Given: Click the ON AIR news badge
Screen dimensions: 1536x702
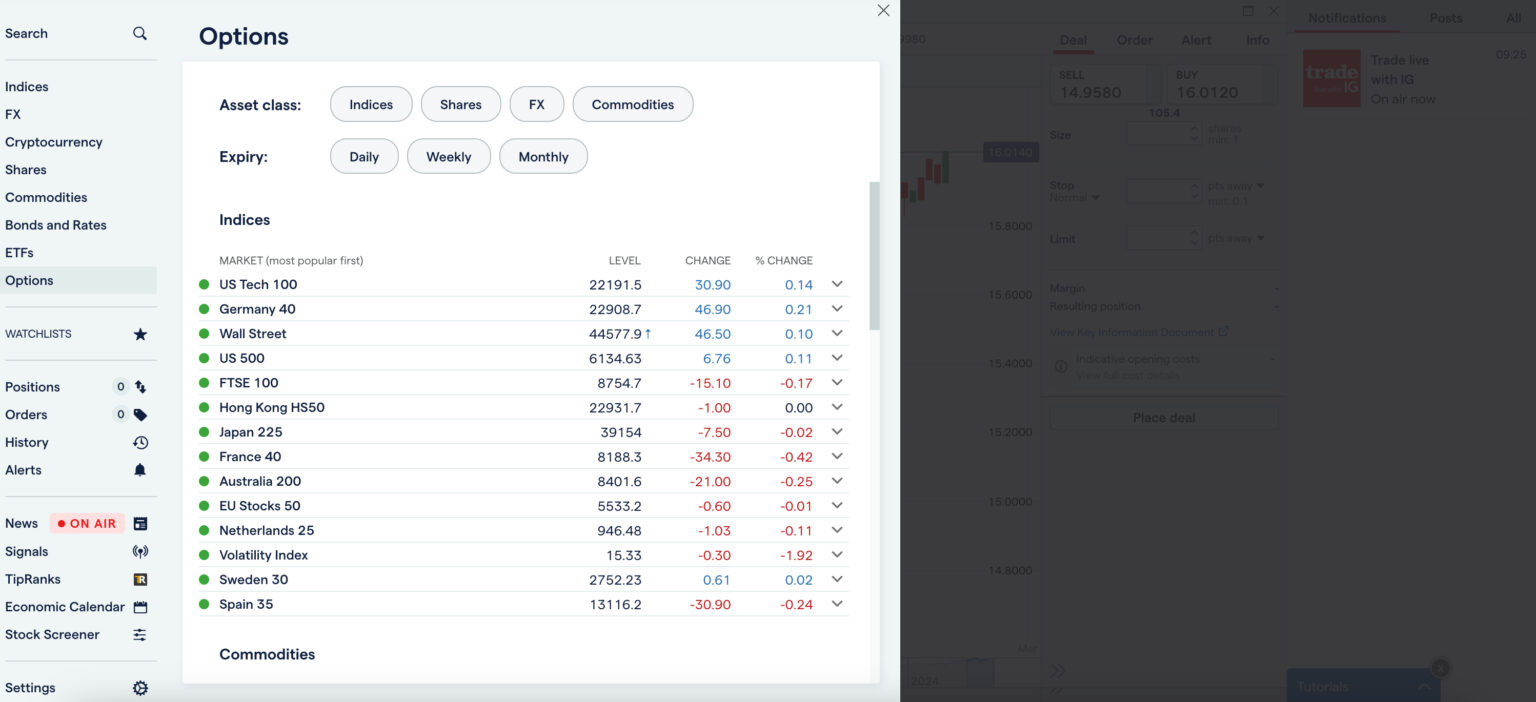Looking at the screenshot, I should coord(86,524).
